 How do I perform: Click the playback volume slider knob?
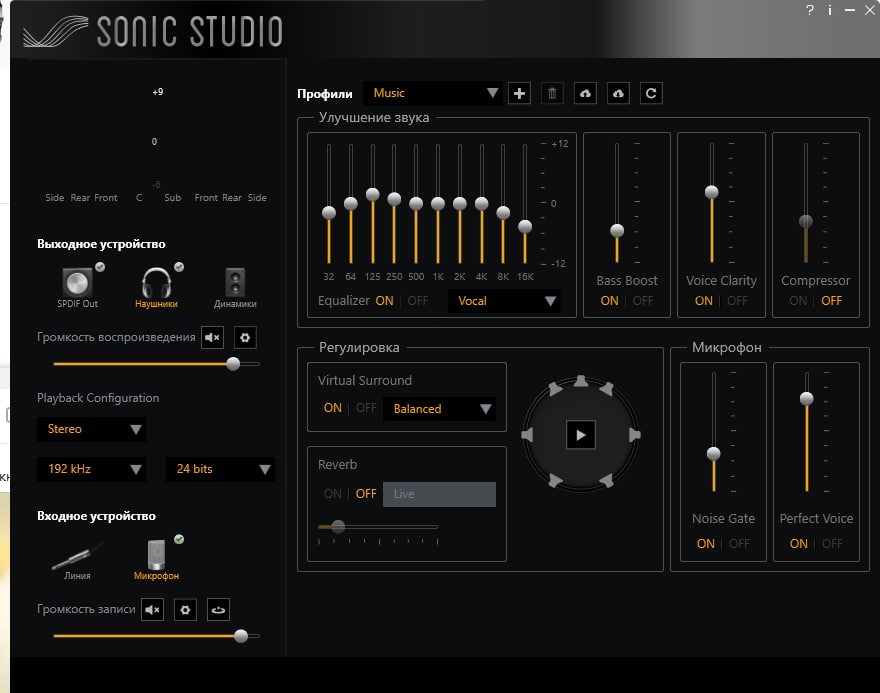(x=233, y=364)
